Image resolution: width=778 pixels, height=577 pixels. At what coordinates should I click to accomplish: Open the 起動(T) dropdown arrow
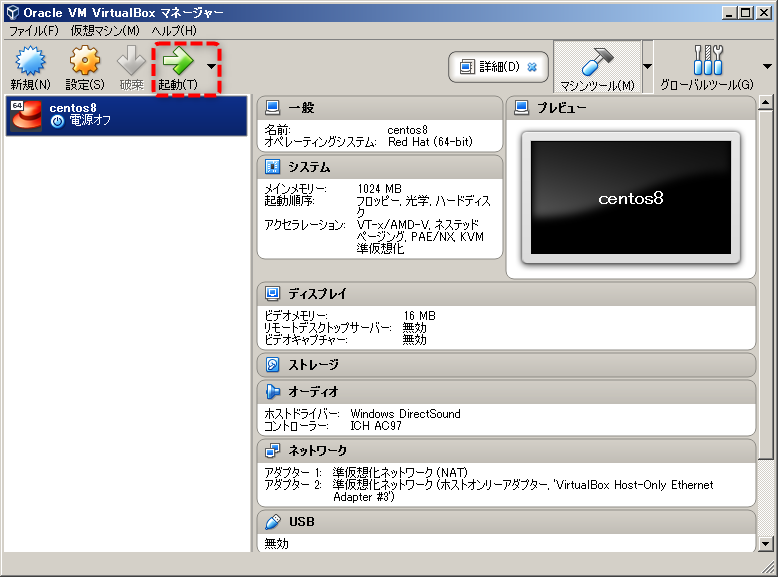pos(211,66)
